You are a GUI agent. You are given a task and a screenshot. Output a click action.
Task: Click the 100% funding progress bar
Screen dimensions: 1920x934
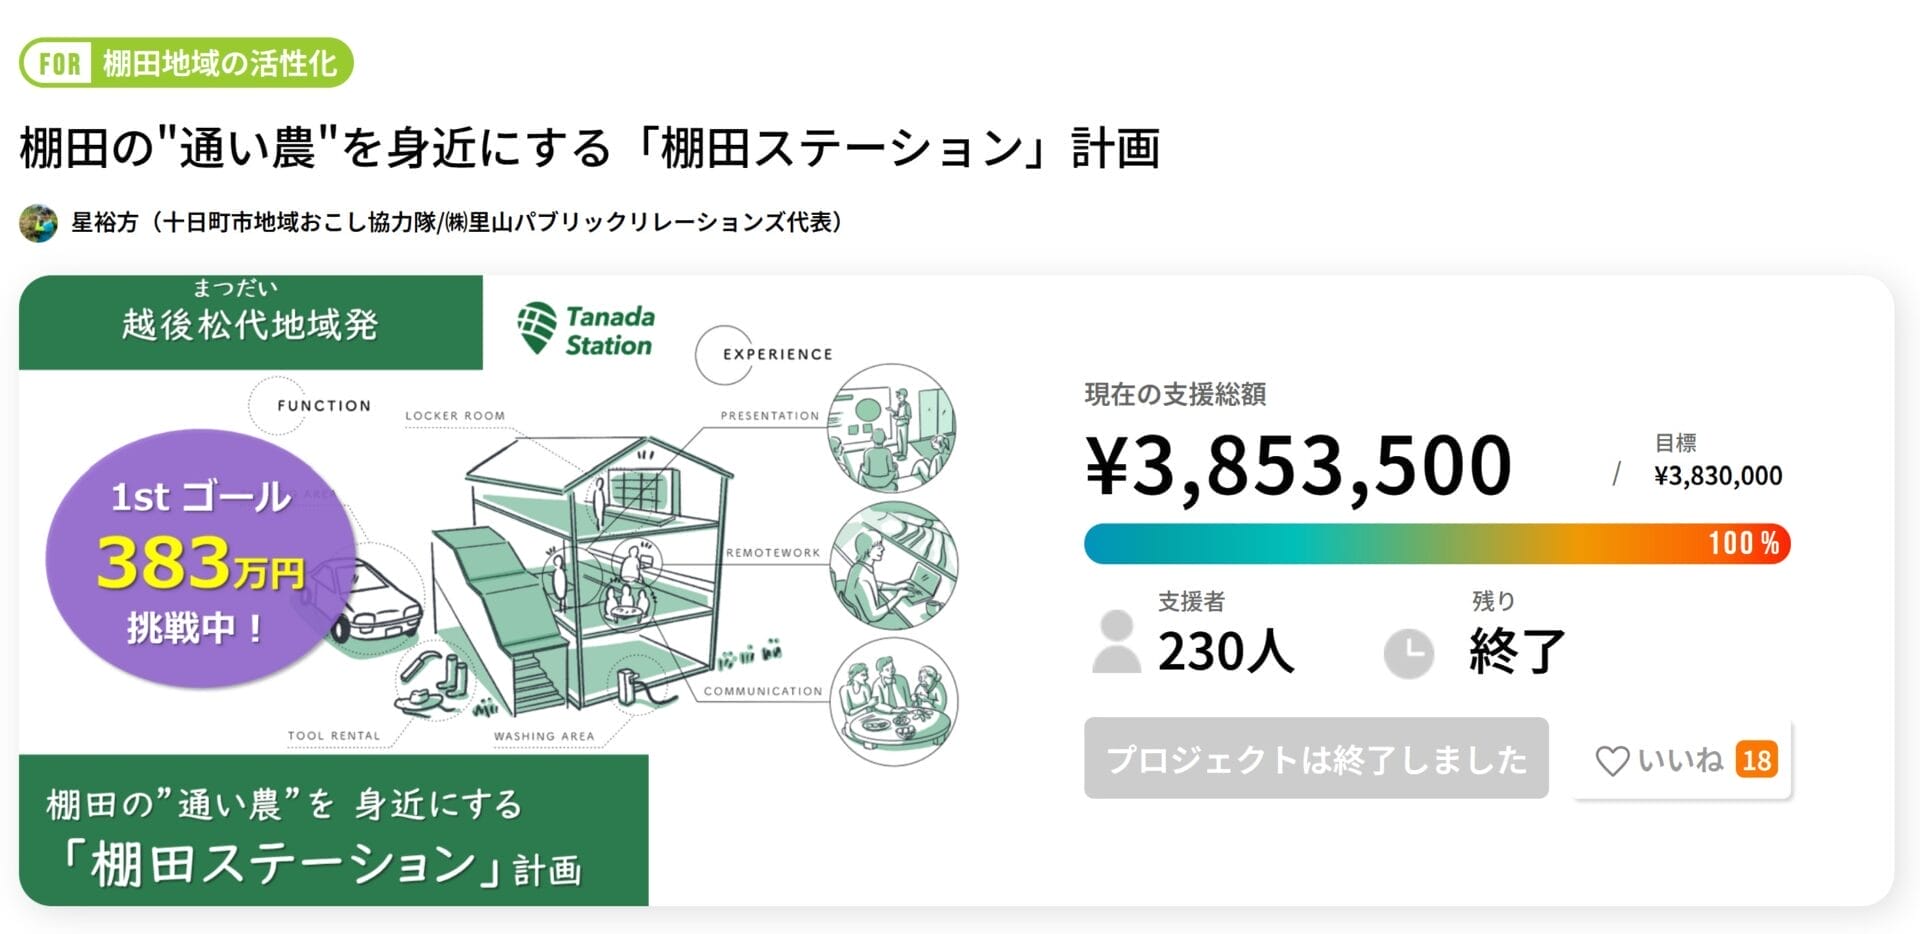[1436, 544]
